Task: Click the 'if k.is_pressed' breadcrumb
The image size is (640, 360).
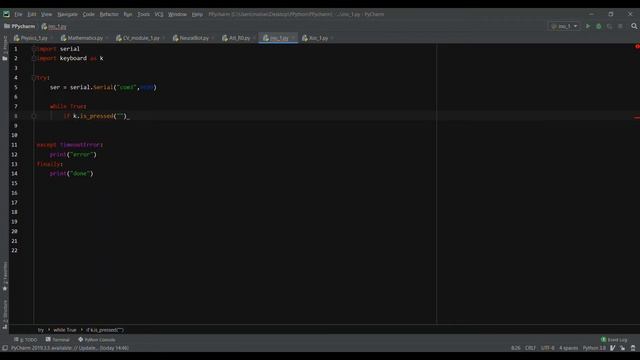Action: point(105,330)
